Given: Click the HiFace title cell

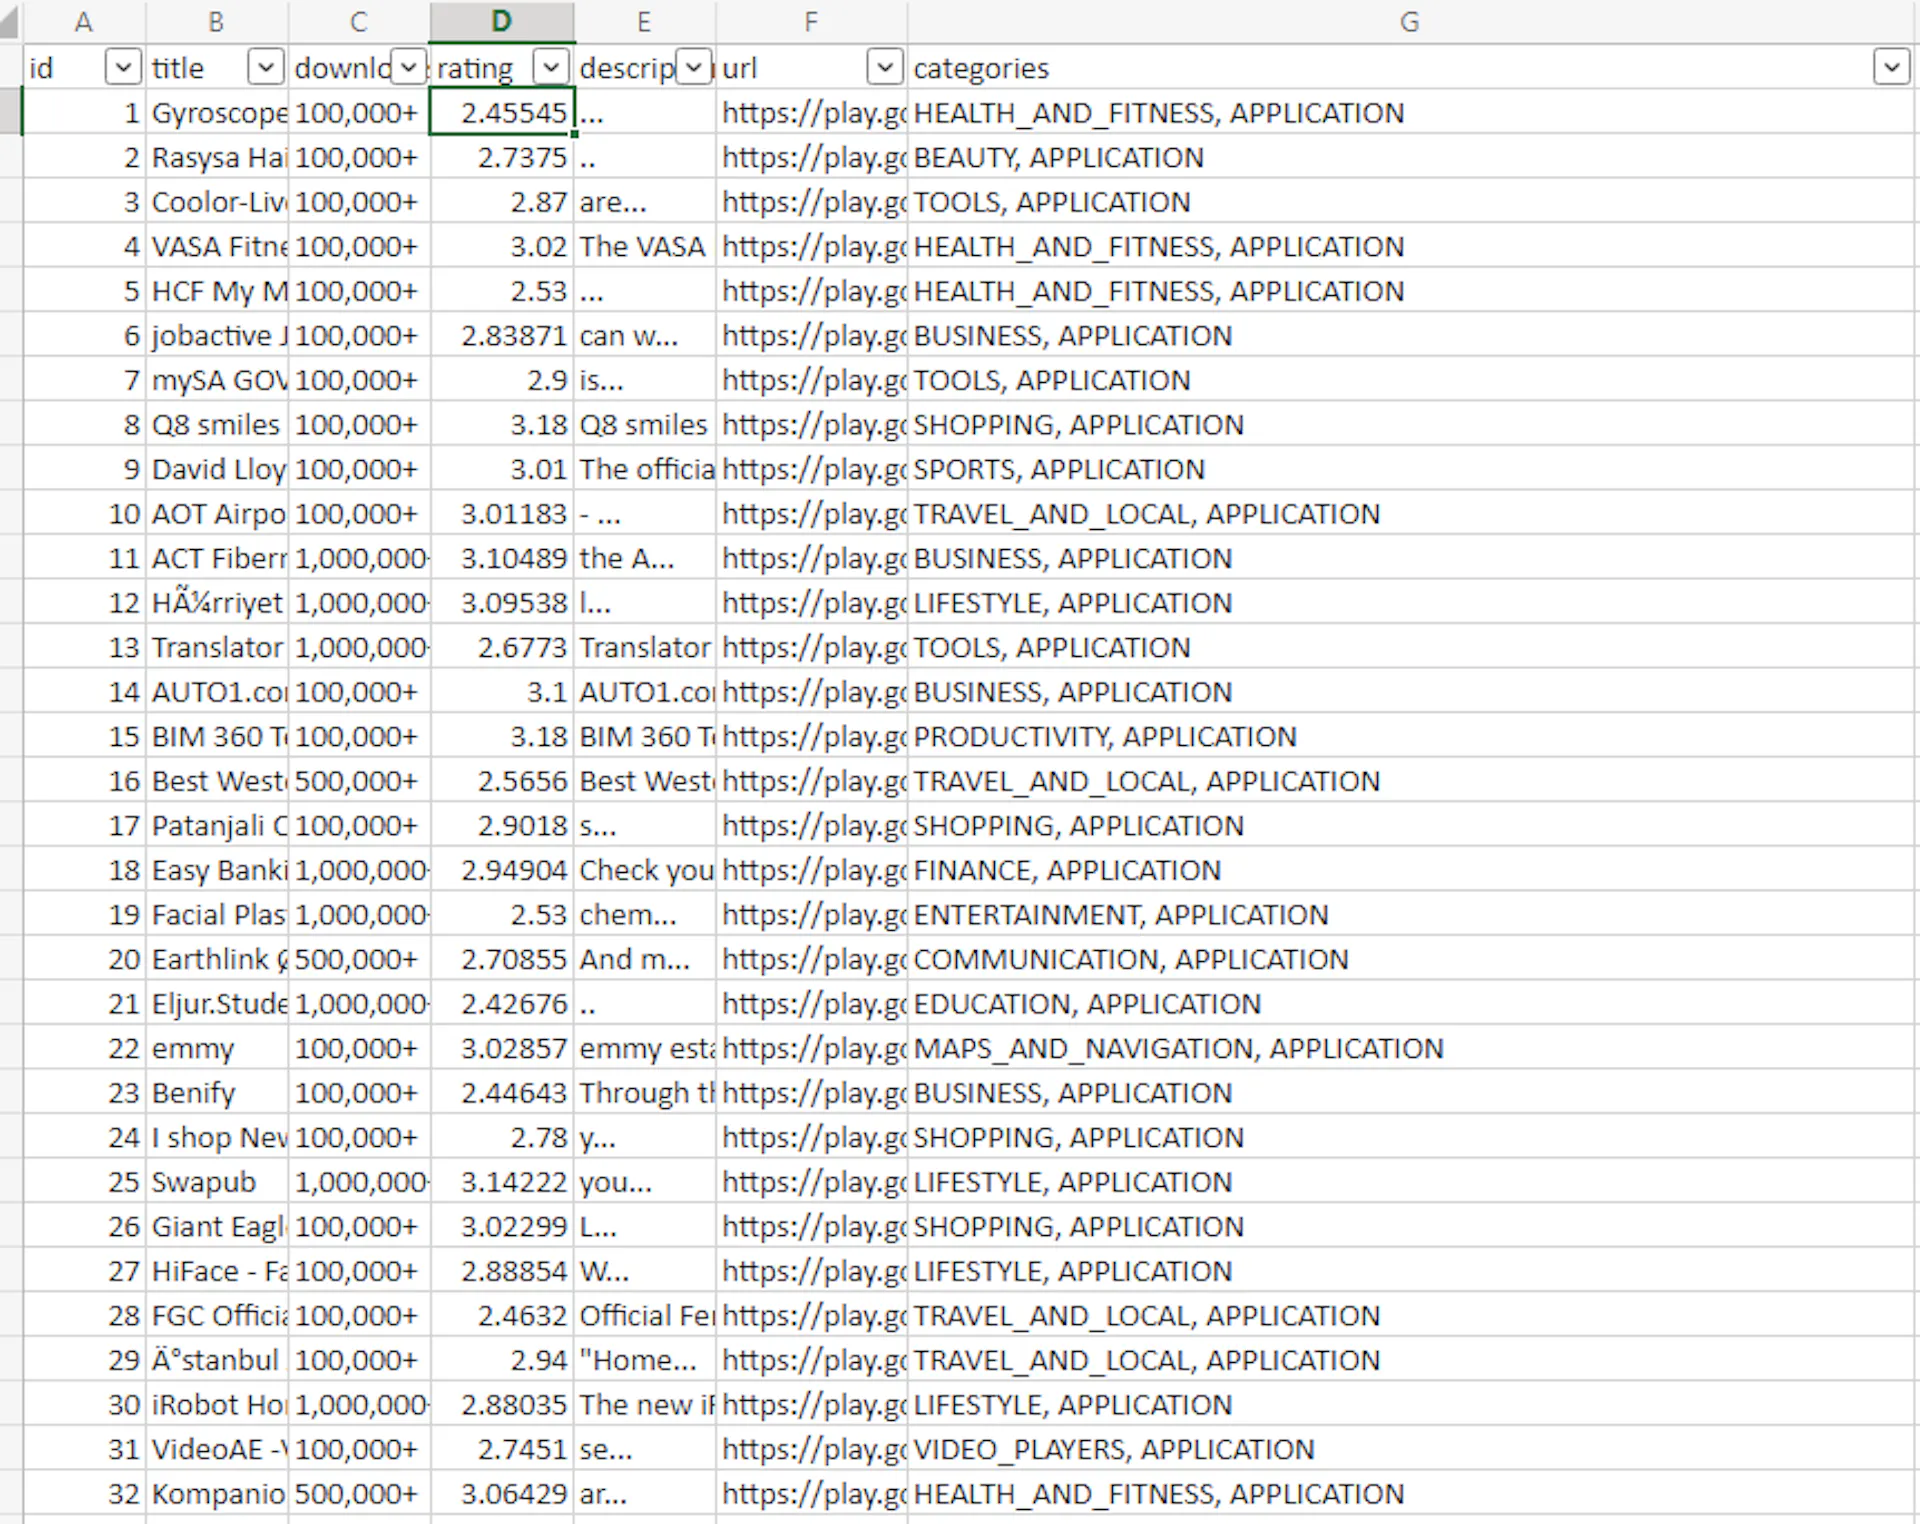Looking at the screenshot, I should click(x=217, y=1270).
